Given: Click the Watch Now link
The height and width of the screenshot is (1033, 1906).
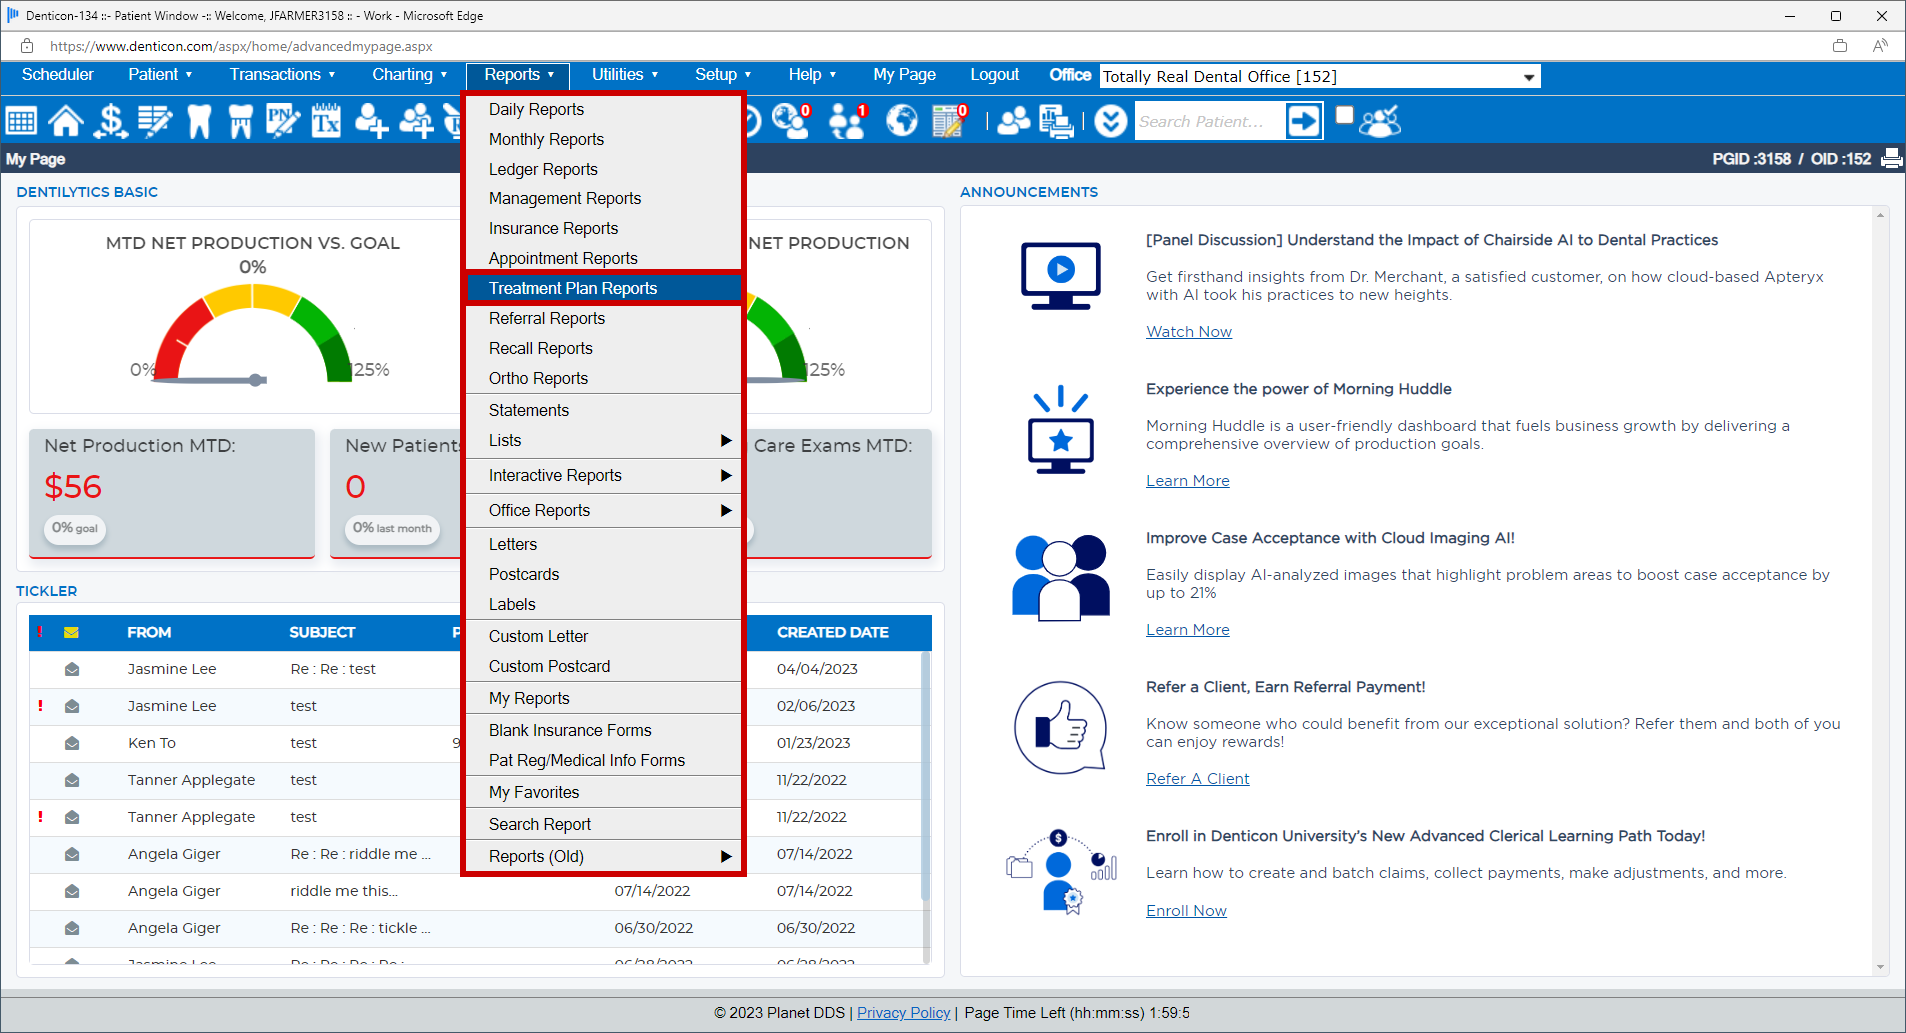Looking at the screenshot, I should tap(1188, 332).
